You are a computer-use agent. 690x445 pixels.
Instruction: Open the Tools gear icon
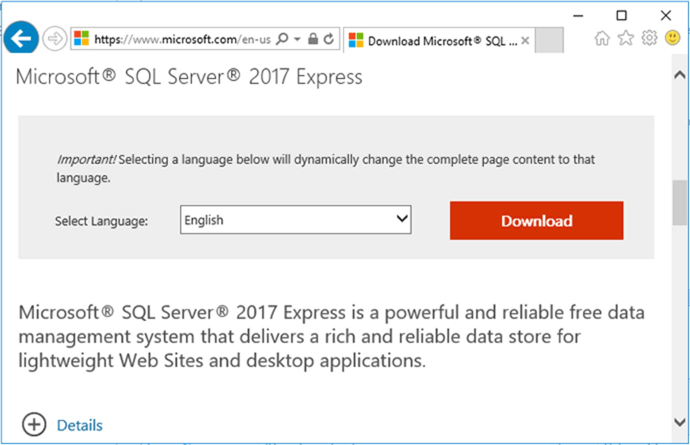[649, 38]
